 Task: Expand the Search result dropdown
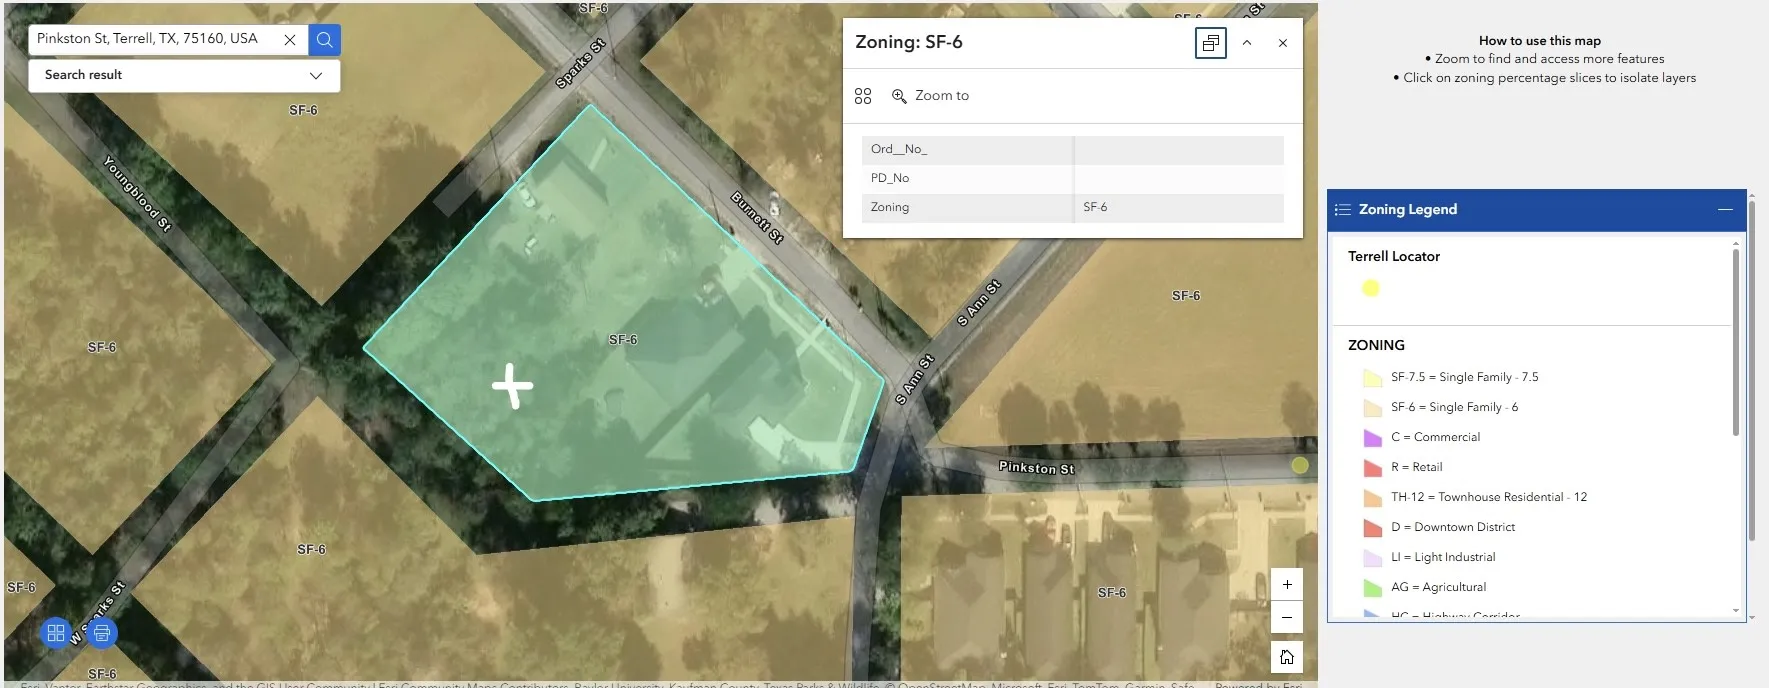[316, 76]
